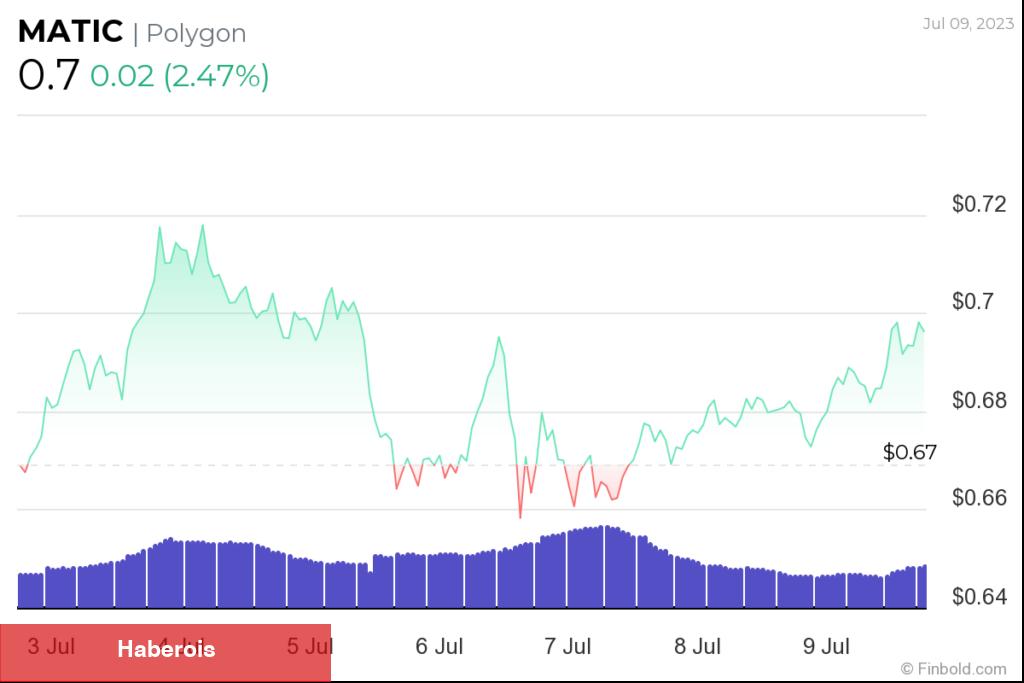Click the 8 Jul date label
Screen dimensions: 1024x683
[x=697, y=646]
